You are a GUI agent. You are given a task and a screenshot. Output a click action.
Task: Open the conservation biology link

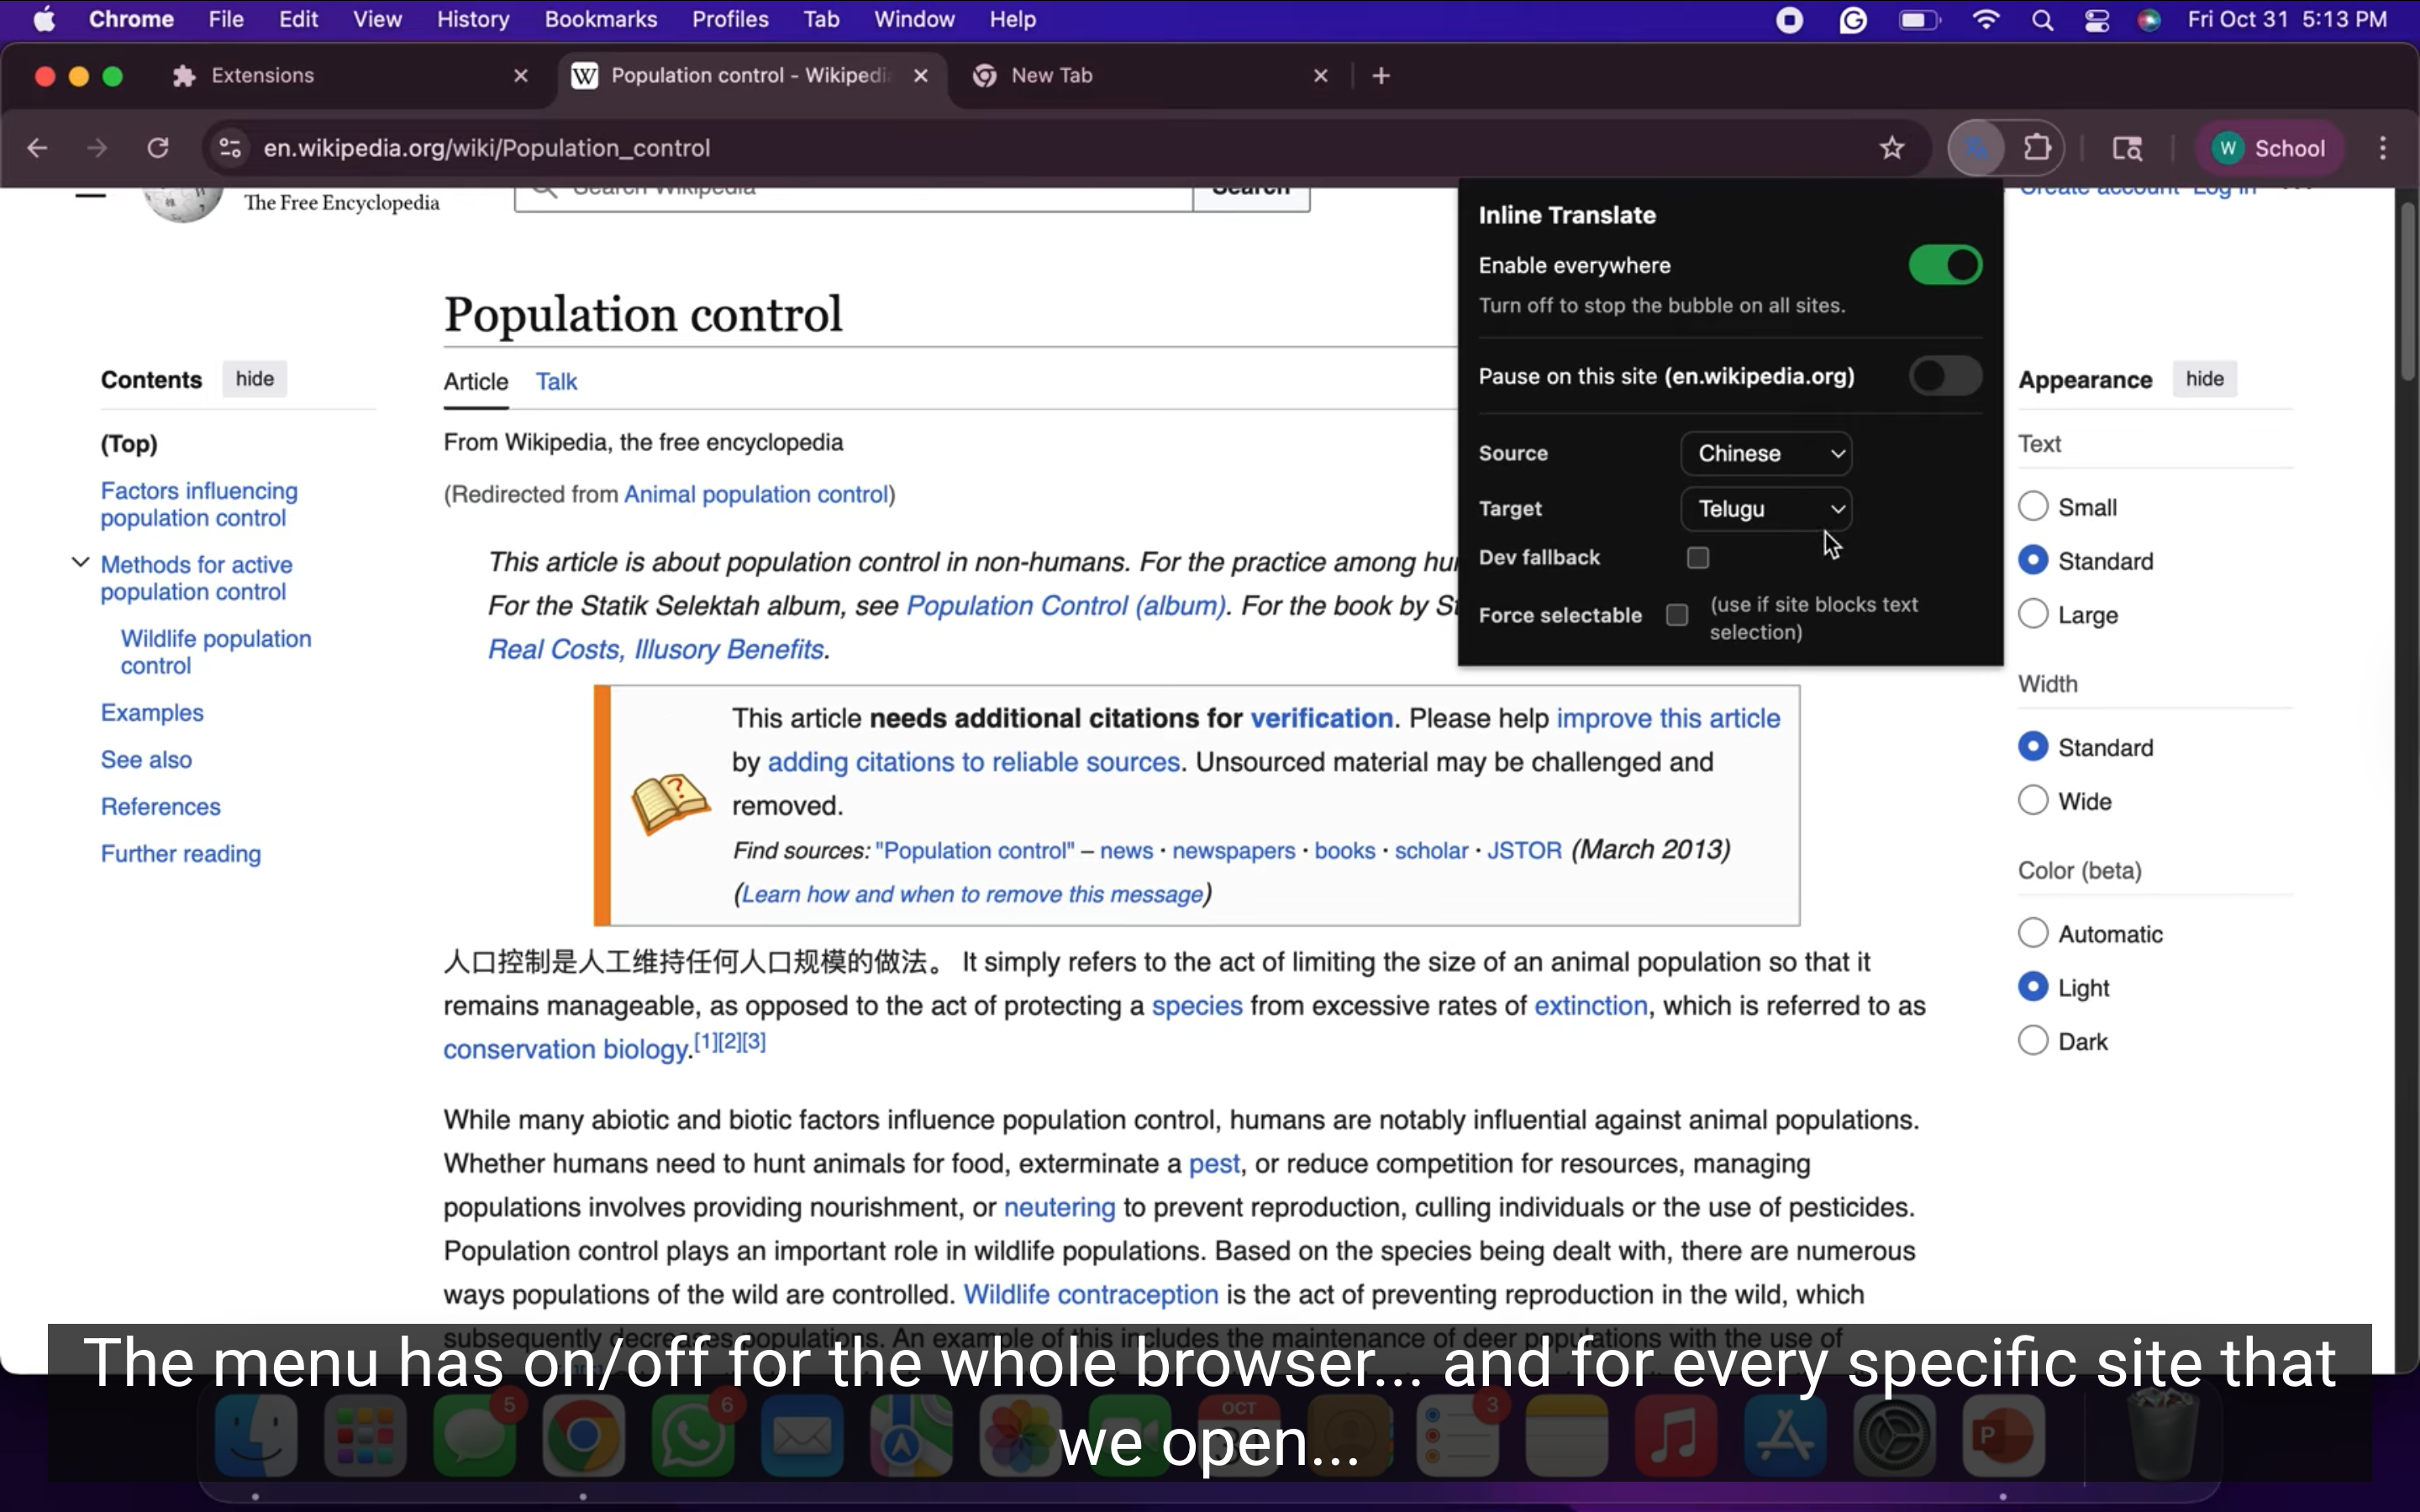pyautogui.click(x=566, y=1049)
